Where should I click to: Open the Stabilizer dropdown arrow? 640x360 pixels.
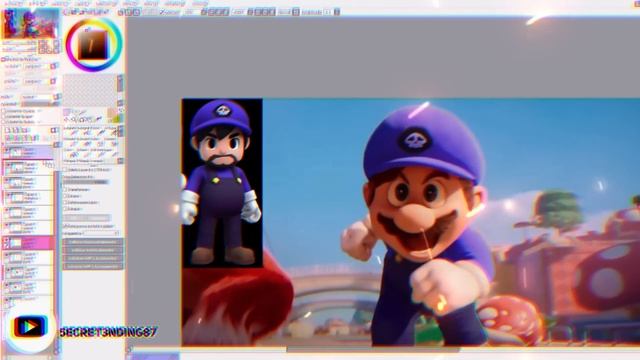coord(337,12)
